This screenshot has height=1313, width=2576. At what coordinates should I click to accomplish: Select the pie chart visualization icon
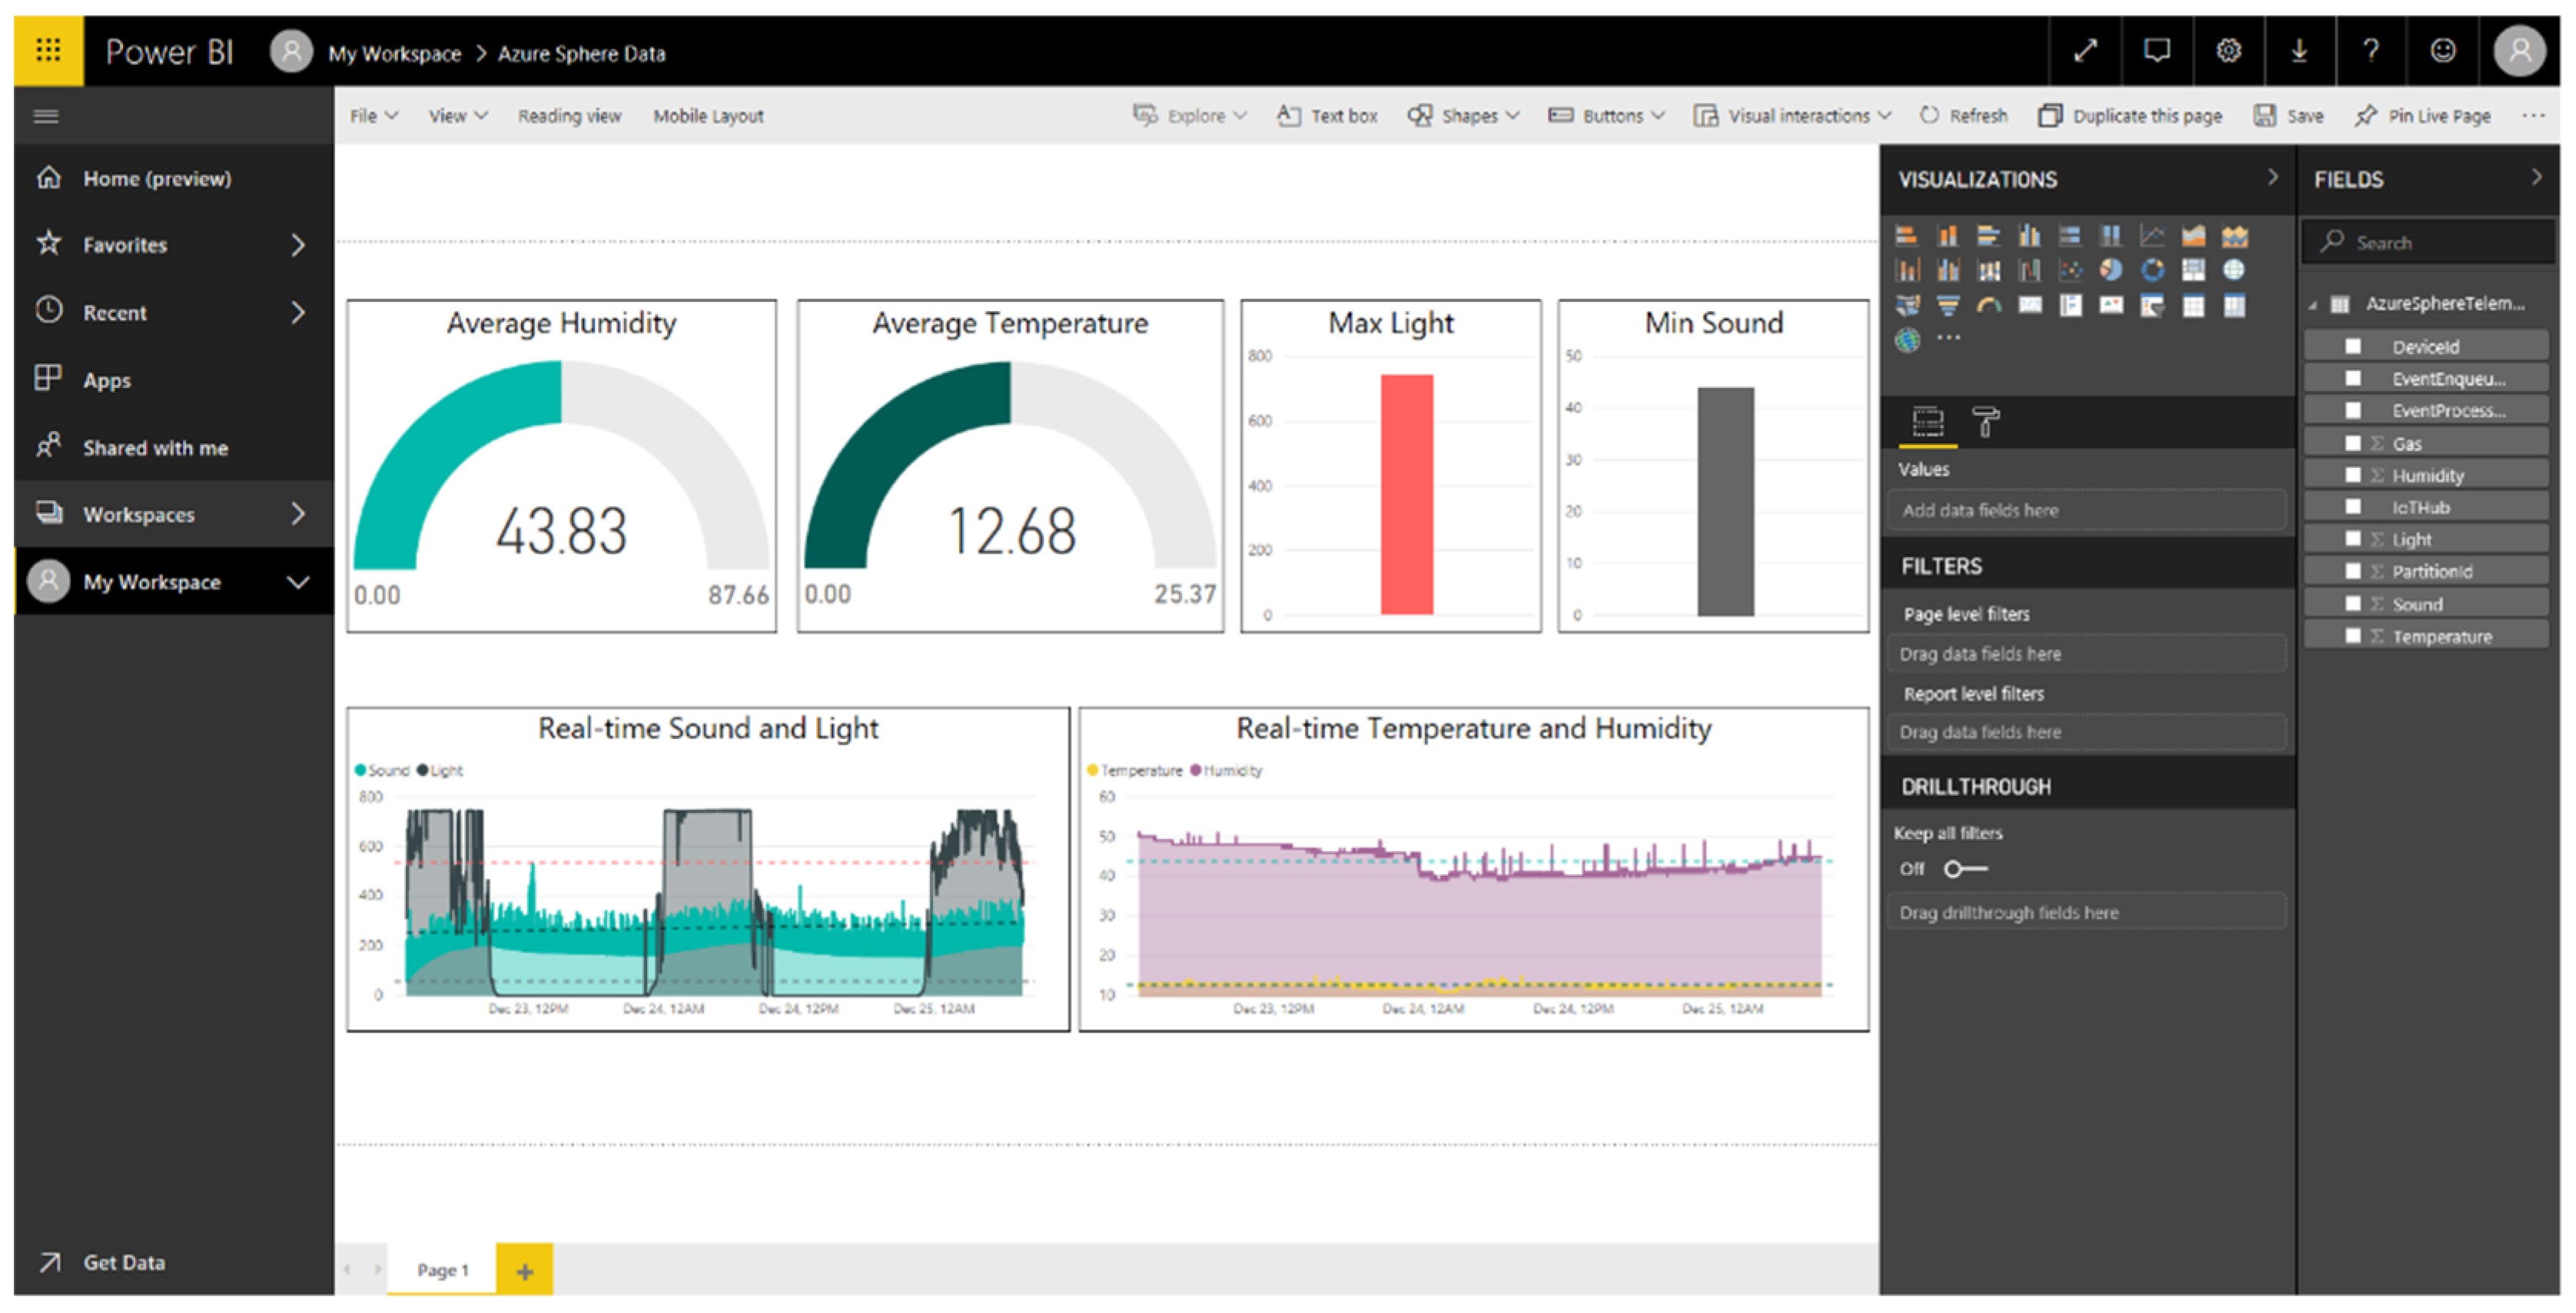point(2111,270)
